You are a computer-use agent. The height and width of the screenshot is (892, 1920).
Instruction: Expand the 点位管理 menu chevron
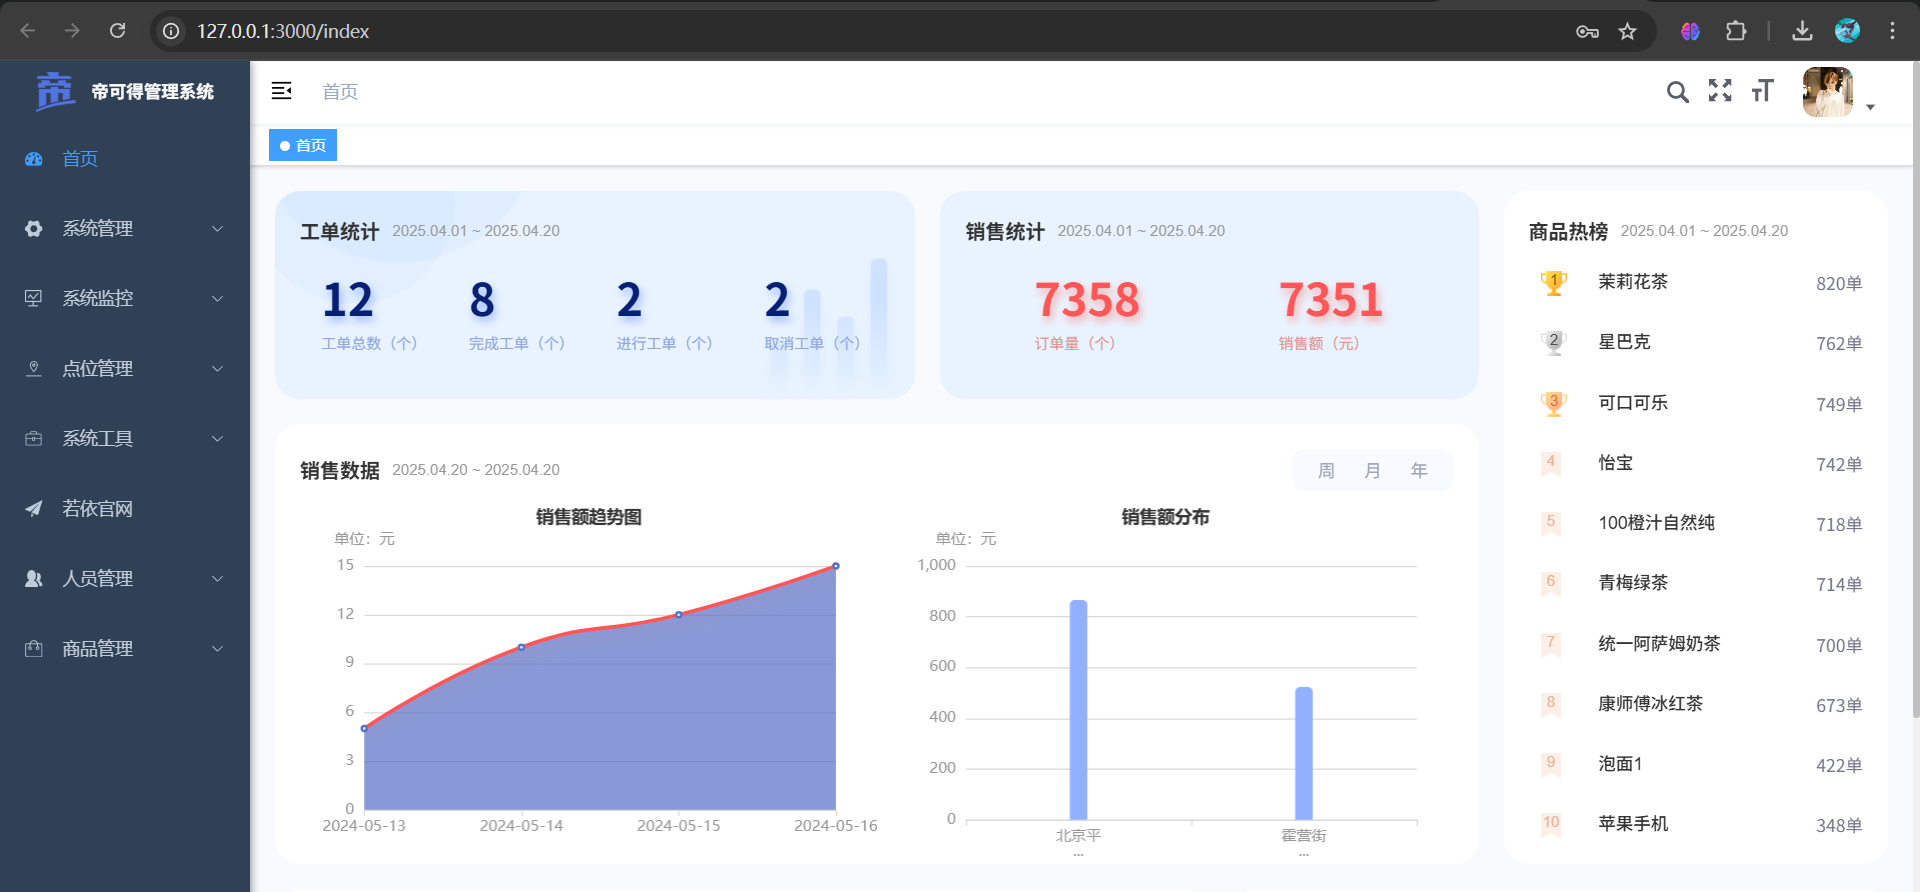click(217, 369)
